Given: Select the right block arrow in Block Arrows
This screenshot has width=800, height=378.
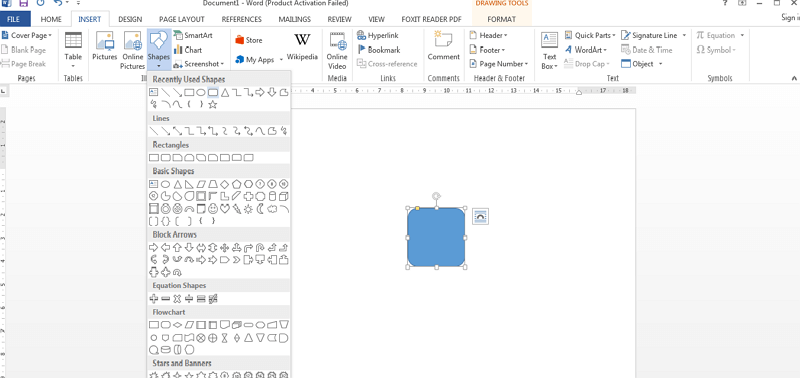Looking at the screenshot, I should 154,247.
